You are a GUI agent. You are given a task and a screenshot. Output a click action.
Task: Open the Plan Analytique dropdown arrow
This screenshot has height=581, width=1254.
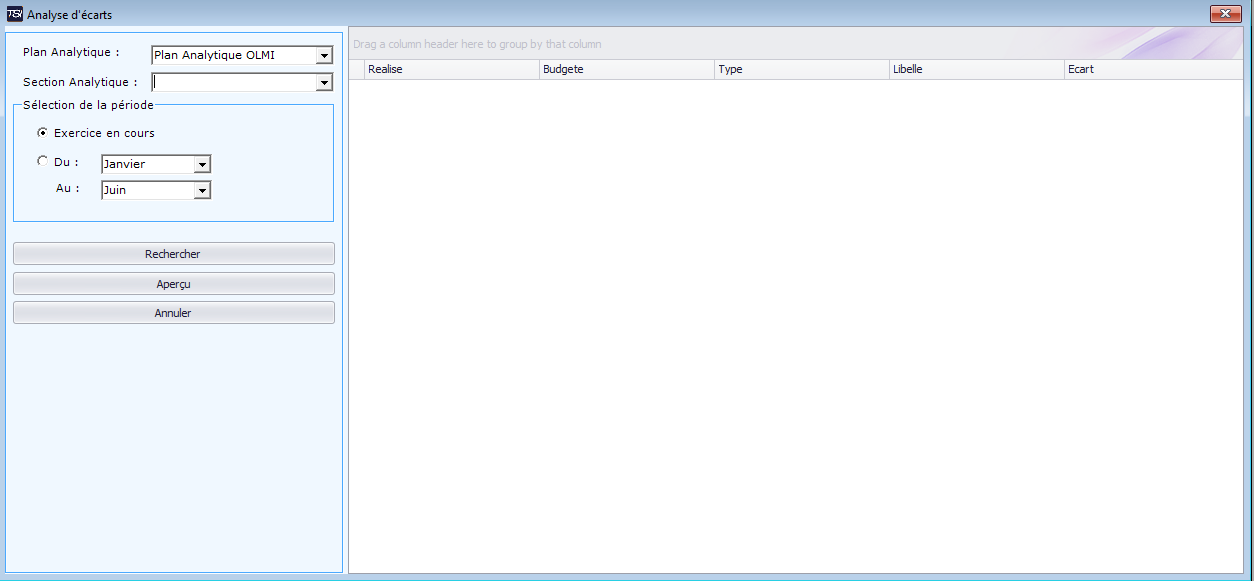click(323, 55)
